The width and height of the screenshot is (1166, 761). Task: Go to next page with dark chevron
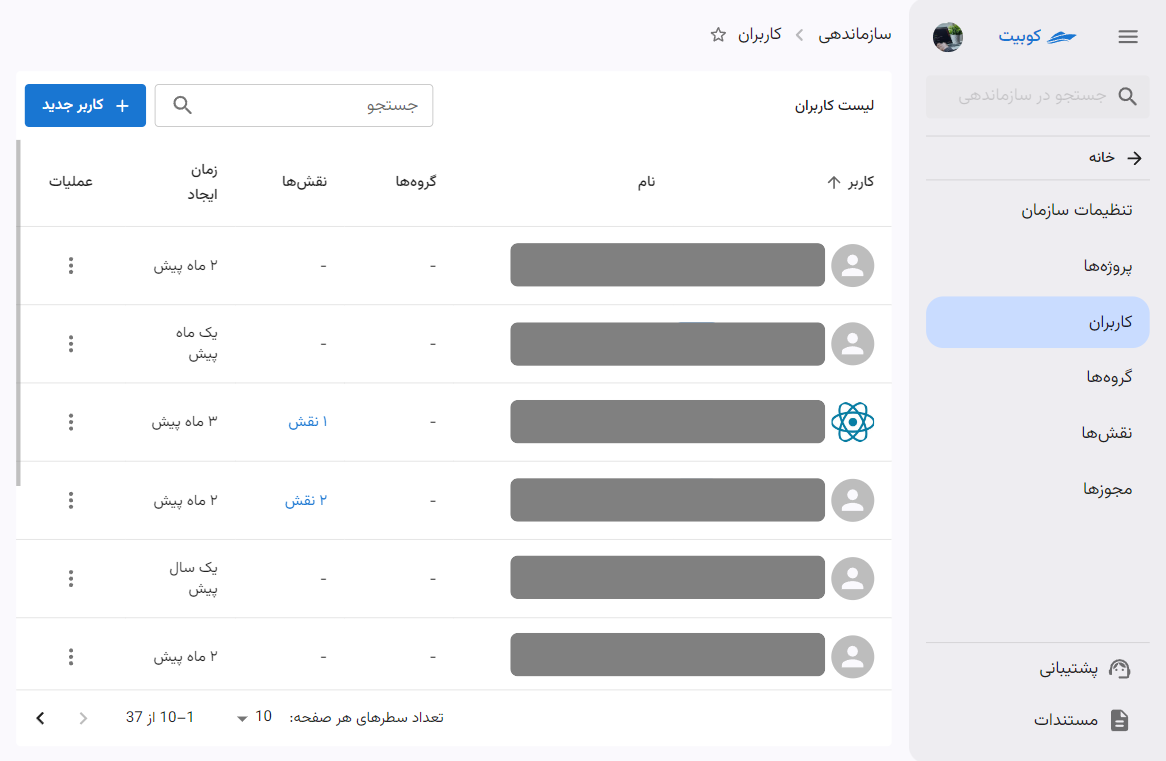click(40, 718)
